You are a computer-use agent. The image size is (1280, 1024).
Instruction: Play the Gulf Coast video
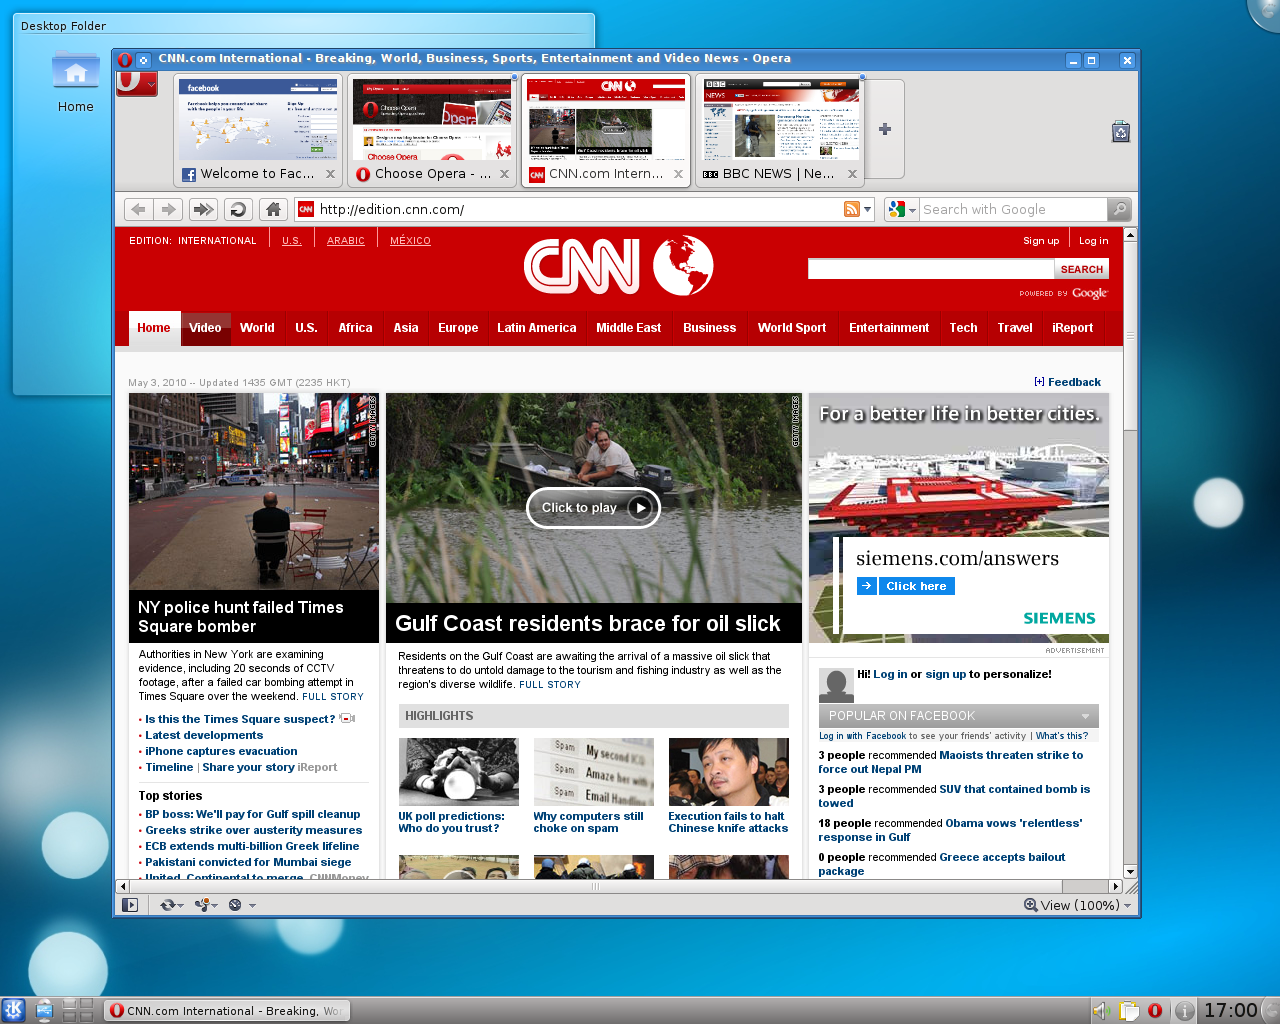coord(594,508)
